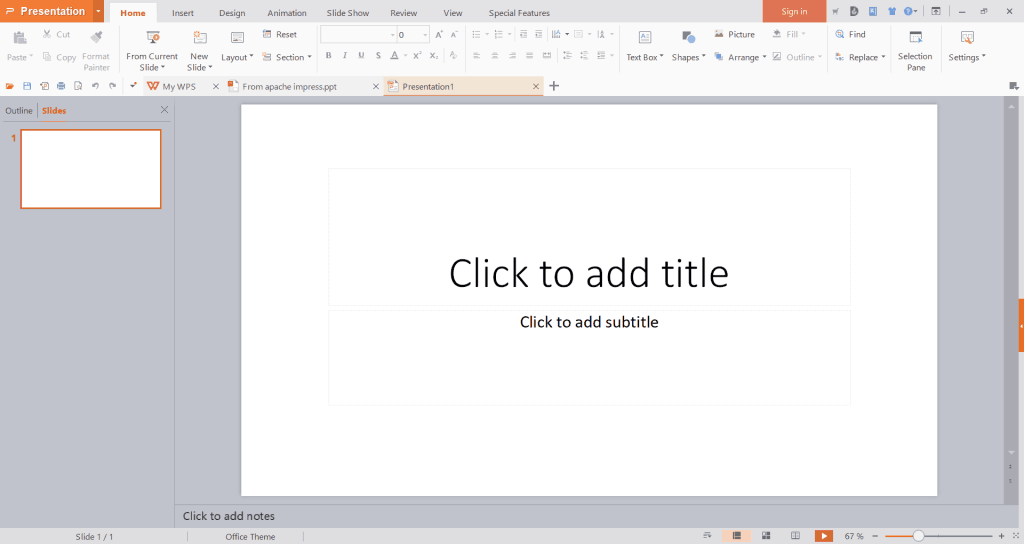Switch to Slide Sorter view in status bar
This screenshot has height=544, width=1024.
click(x=766, y=536)
